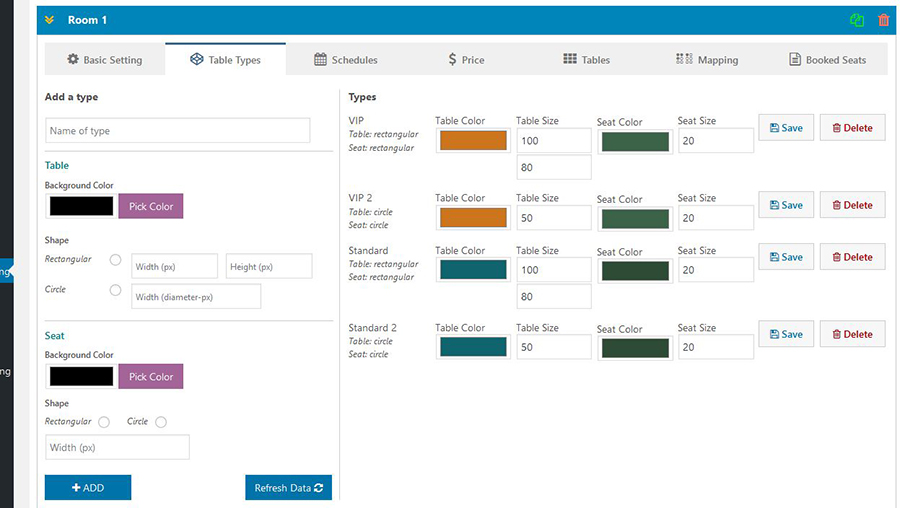
Task: Collapse the Room 1 panel chevron
Action: pos(48,20)
